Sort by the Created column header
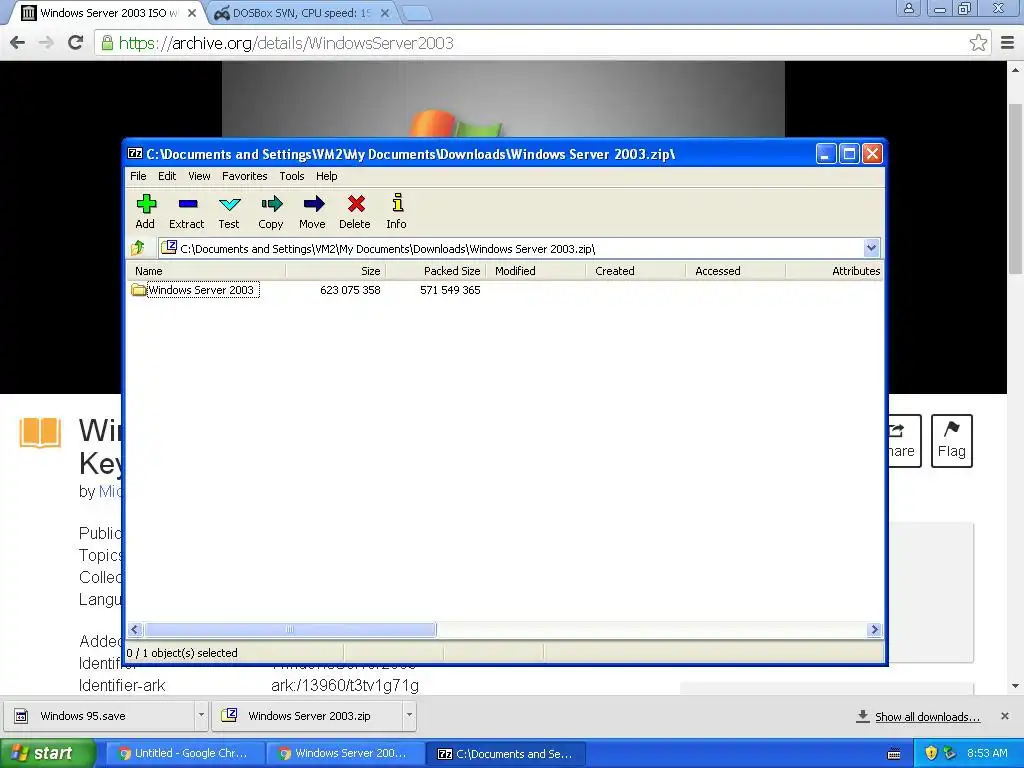 (x=635, y=271)
